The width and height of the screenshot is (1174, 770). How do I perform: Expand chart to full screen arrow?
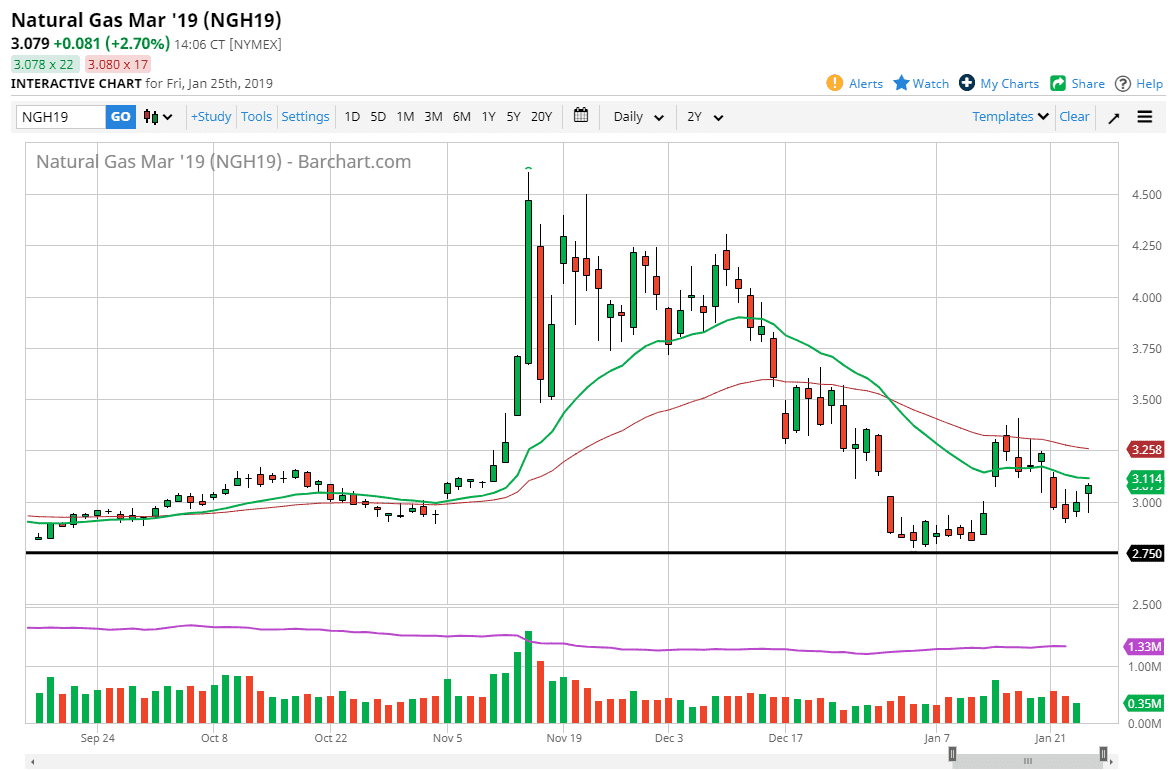pos(1114,117)
